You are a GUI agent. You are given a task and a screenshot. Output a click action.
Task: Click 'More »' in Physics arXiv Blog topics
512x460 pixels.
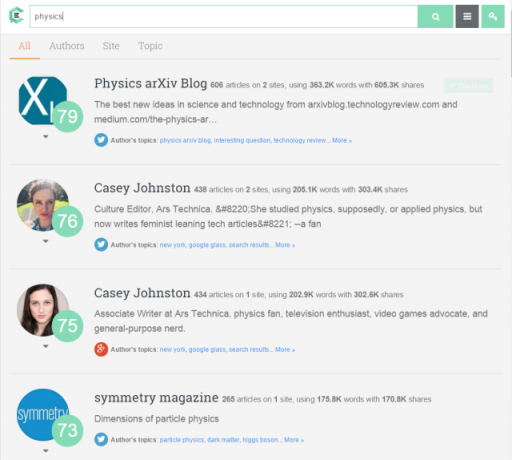(342, 140)
